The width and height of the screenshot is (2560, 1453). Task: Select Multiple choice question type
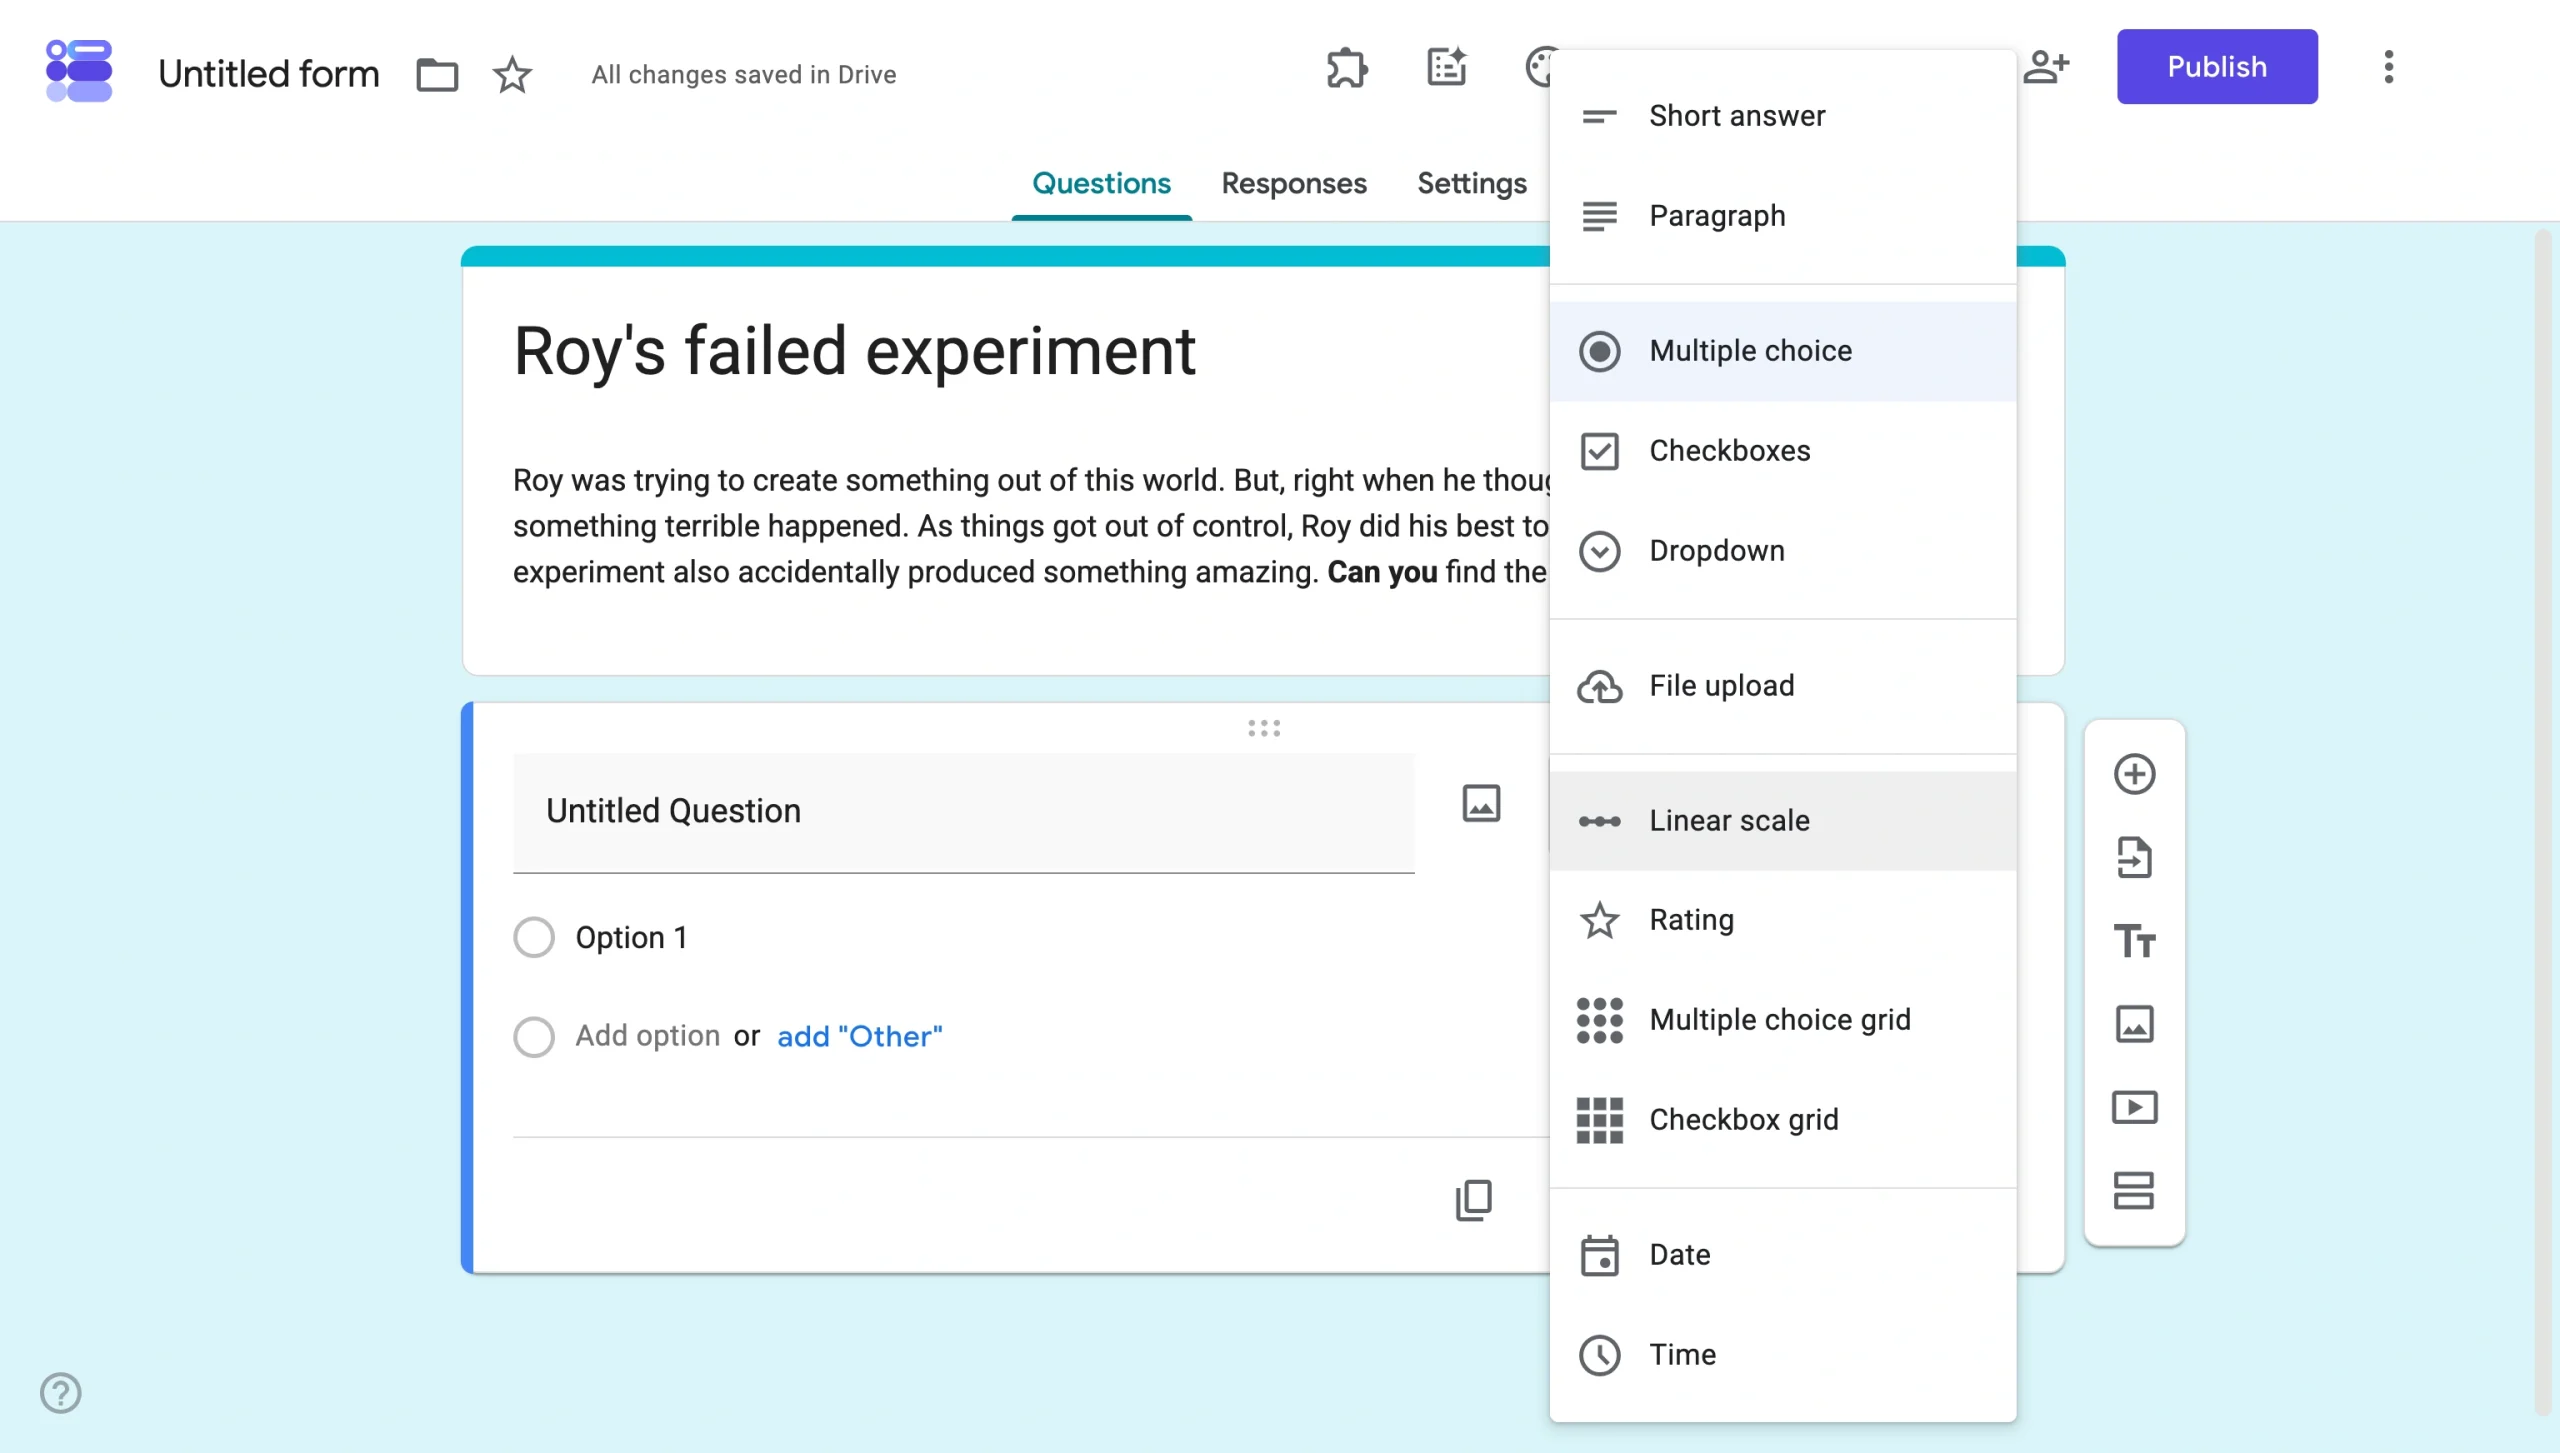(1783, 351)
